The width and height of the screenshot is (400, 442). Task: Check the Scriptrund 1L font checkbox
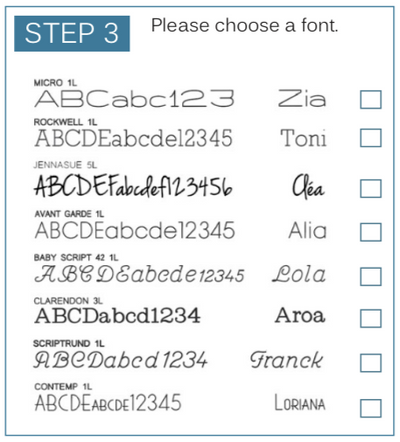pos(371,363)
